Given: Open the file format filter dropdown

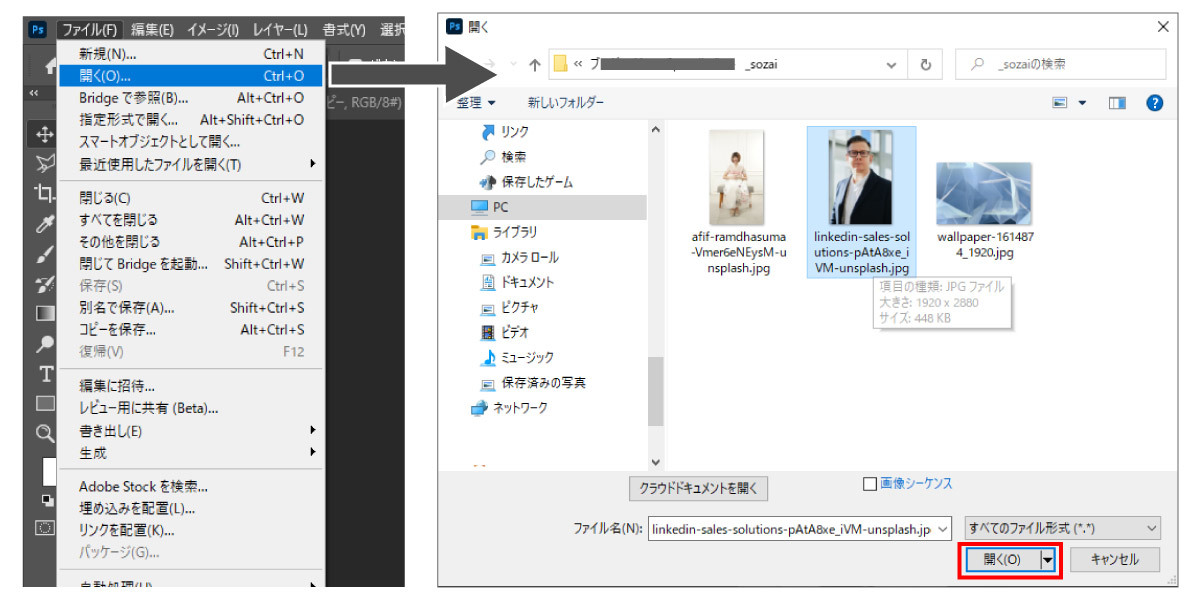Looking at the screenshot, I should (x=1062, y=528).
